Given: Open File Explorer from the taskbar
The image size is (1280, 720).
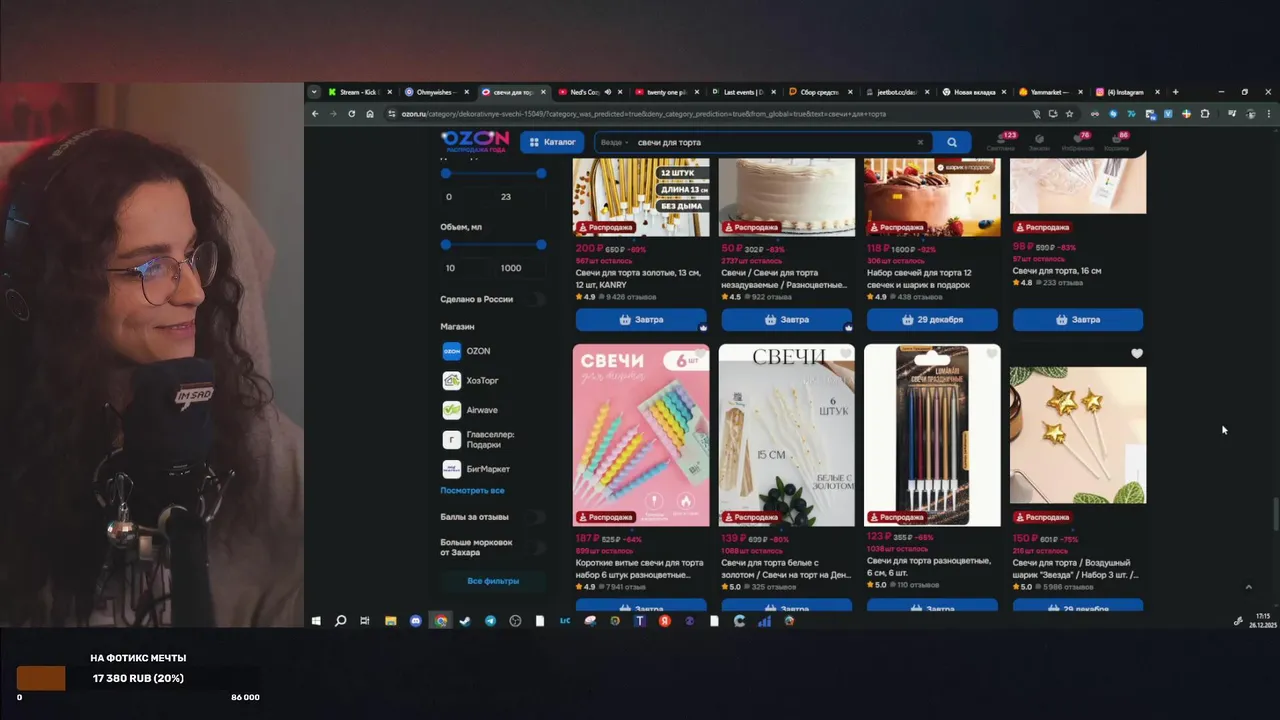Looking at the screenshot, I should 391,621.
